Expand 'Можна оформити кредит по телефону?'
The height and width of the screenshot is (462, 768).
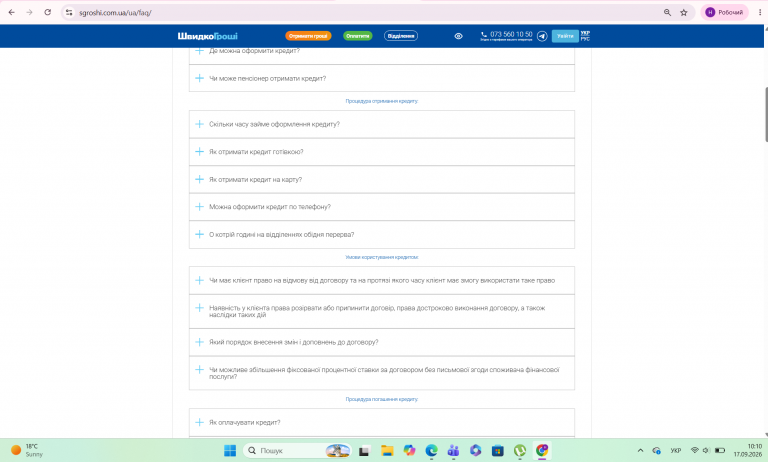(x=382, y=207)
